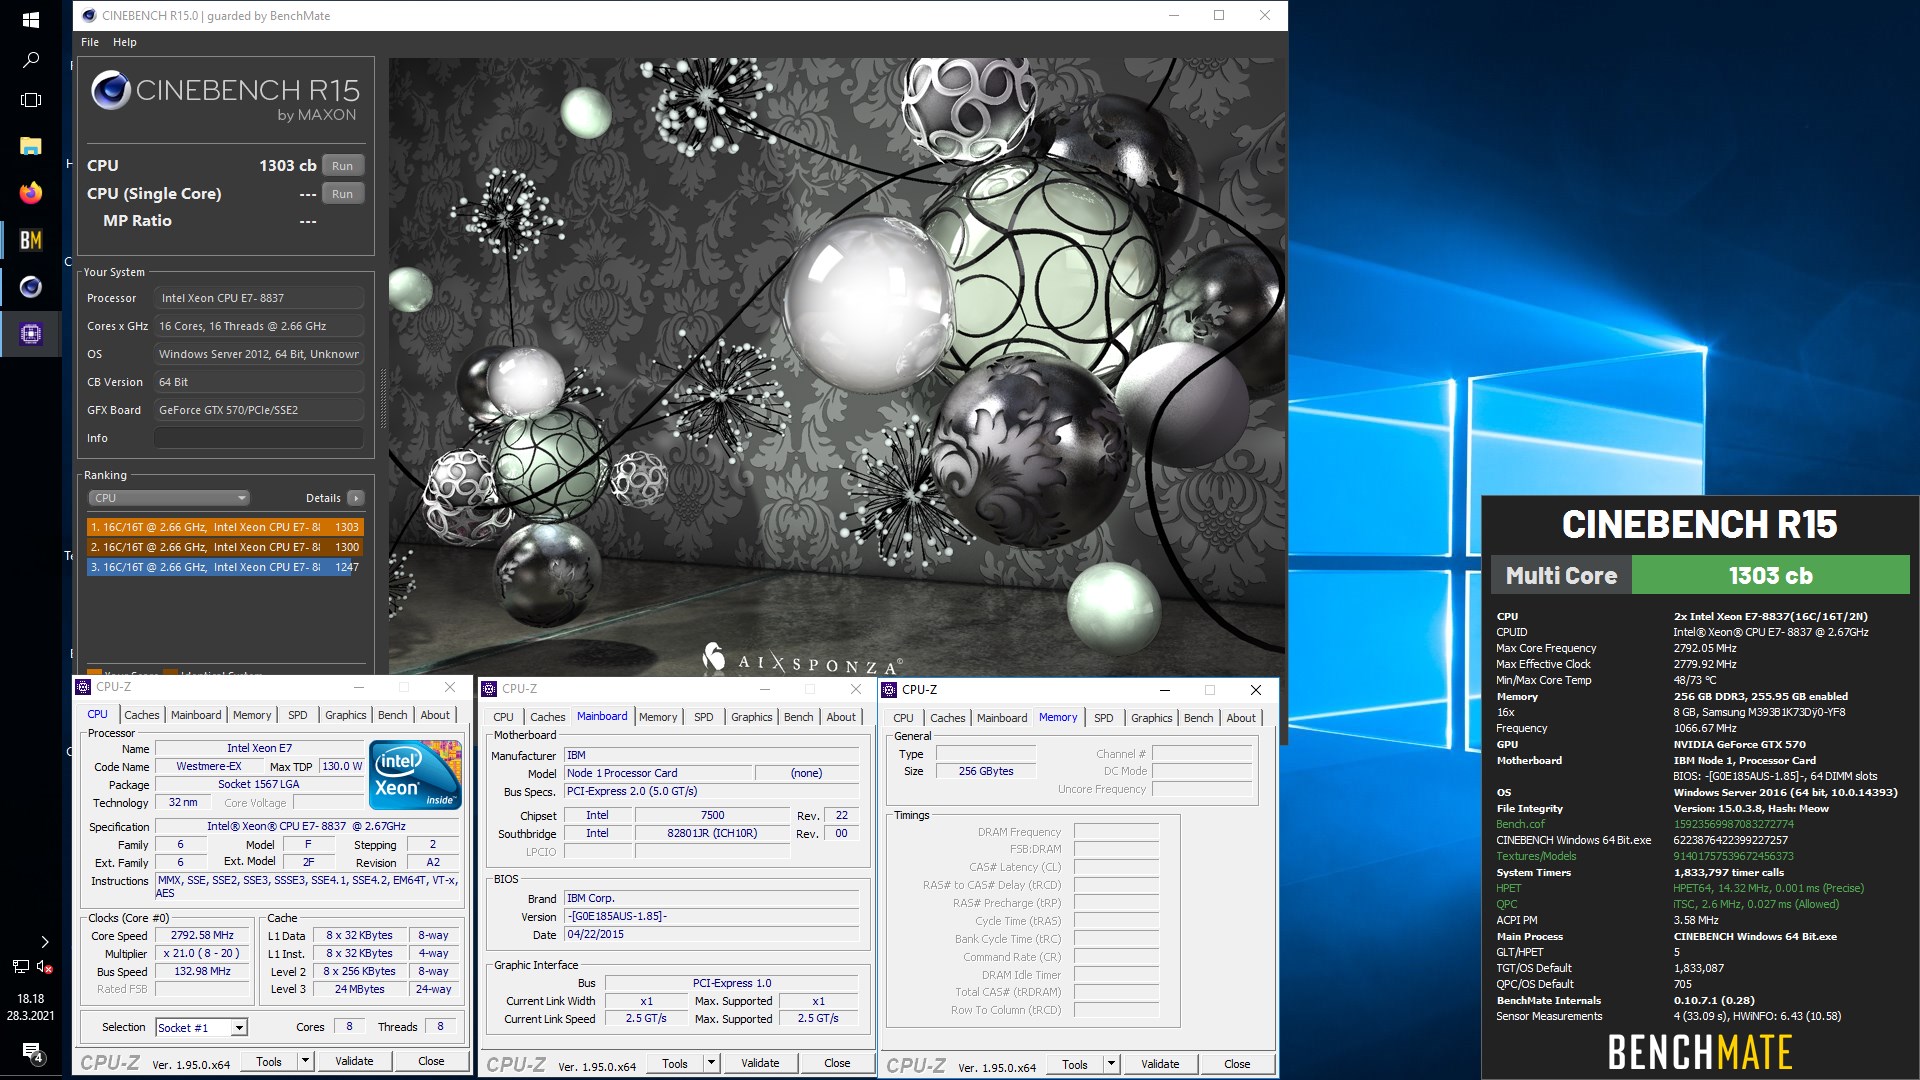
Task: Open SPD tab in first CPU-Z window
Action: (298, 715)
